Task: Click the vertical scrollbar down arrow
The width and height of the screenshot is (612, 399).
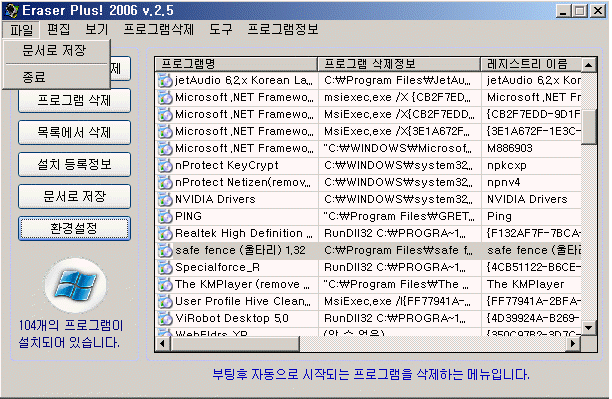Action: tap(589, 327)
